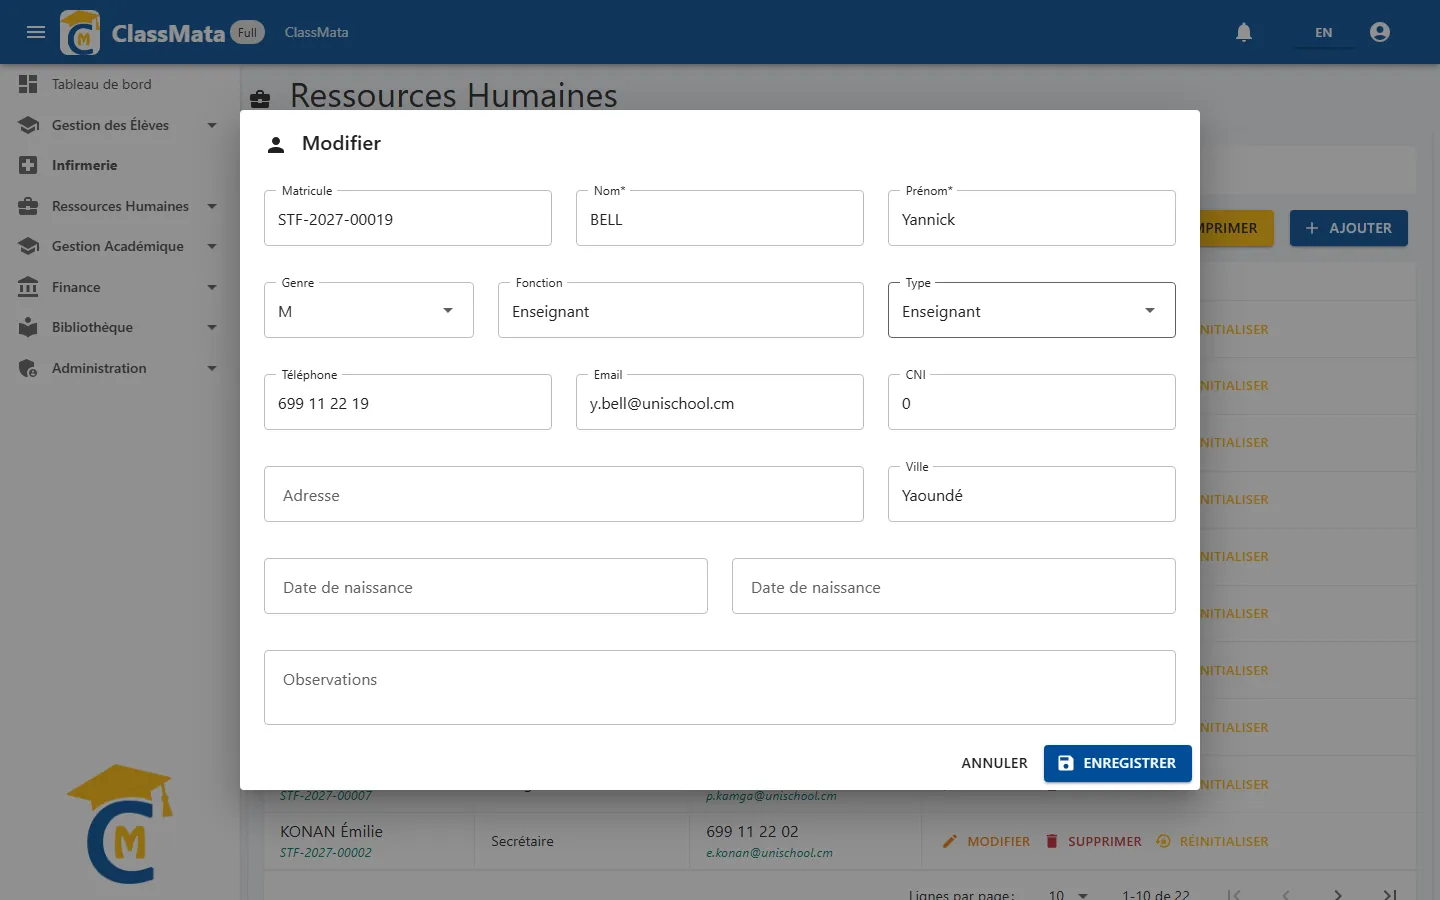Open the Type dropdown showing Enseignant
Viewport: 1440px width, 900px height.
[x=1032, y=310]
